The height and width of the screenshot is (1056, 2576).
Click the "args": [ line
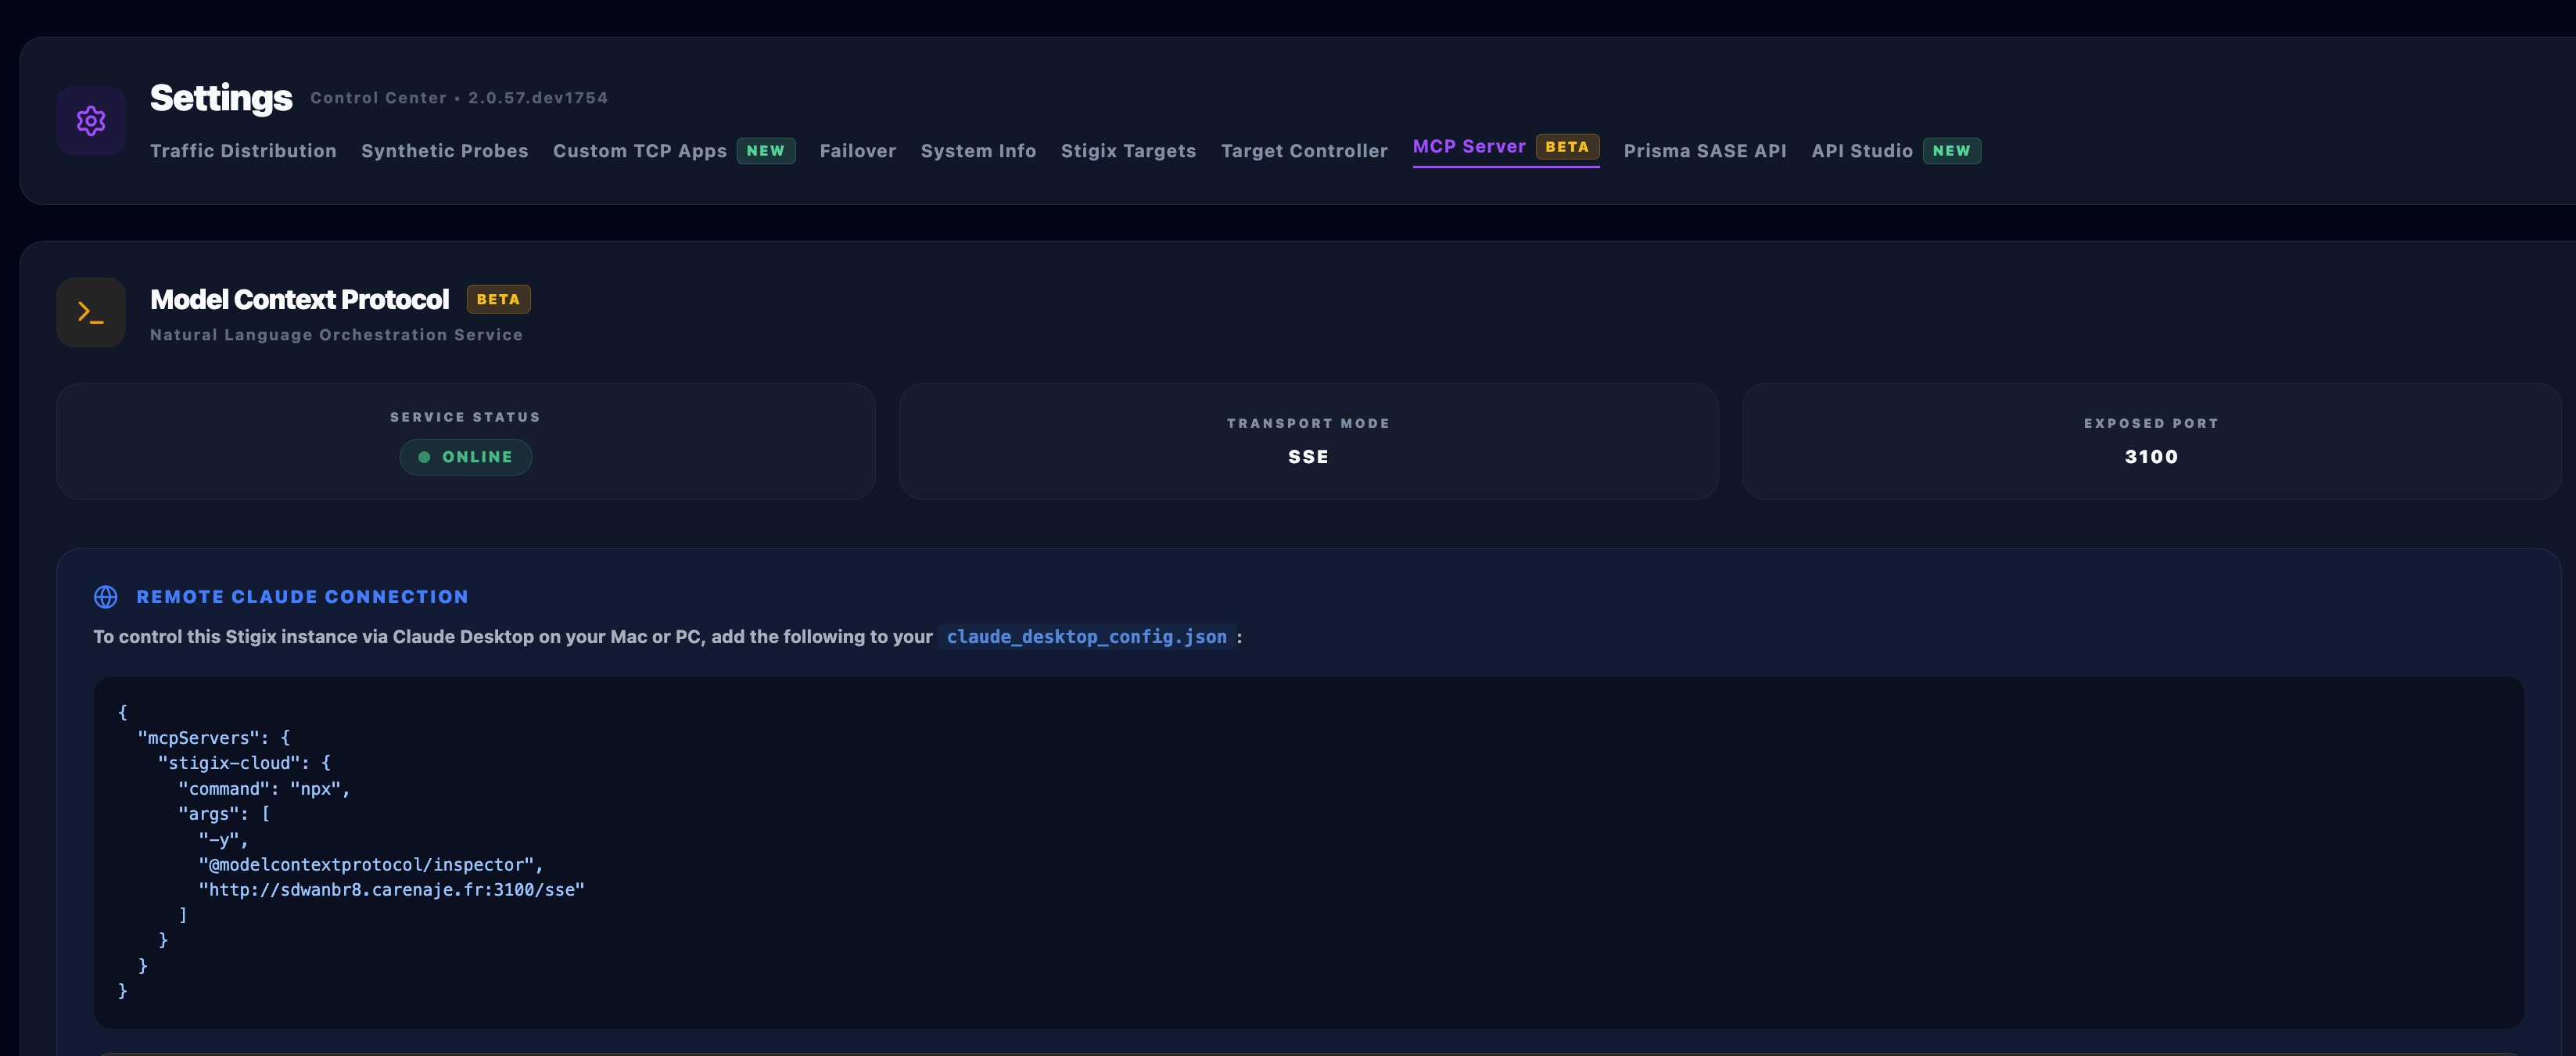(224, 814)
